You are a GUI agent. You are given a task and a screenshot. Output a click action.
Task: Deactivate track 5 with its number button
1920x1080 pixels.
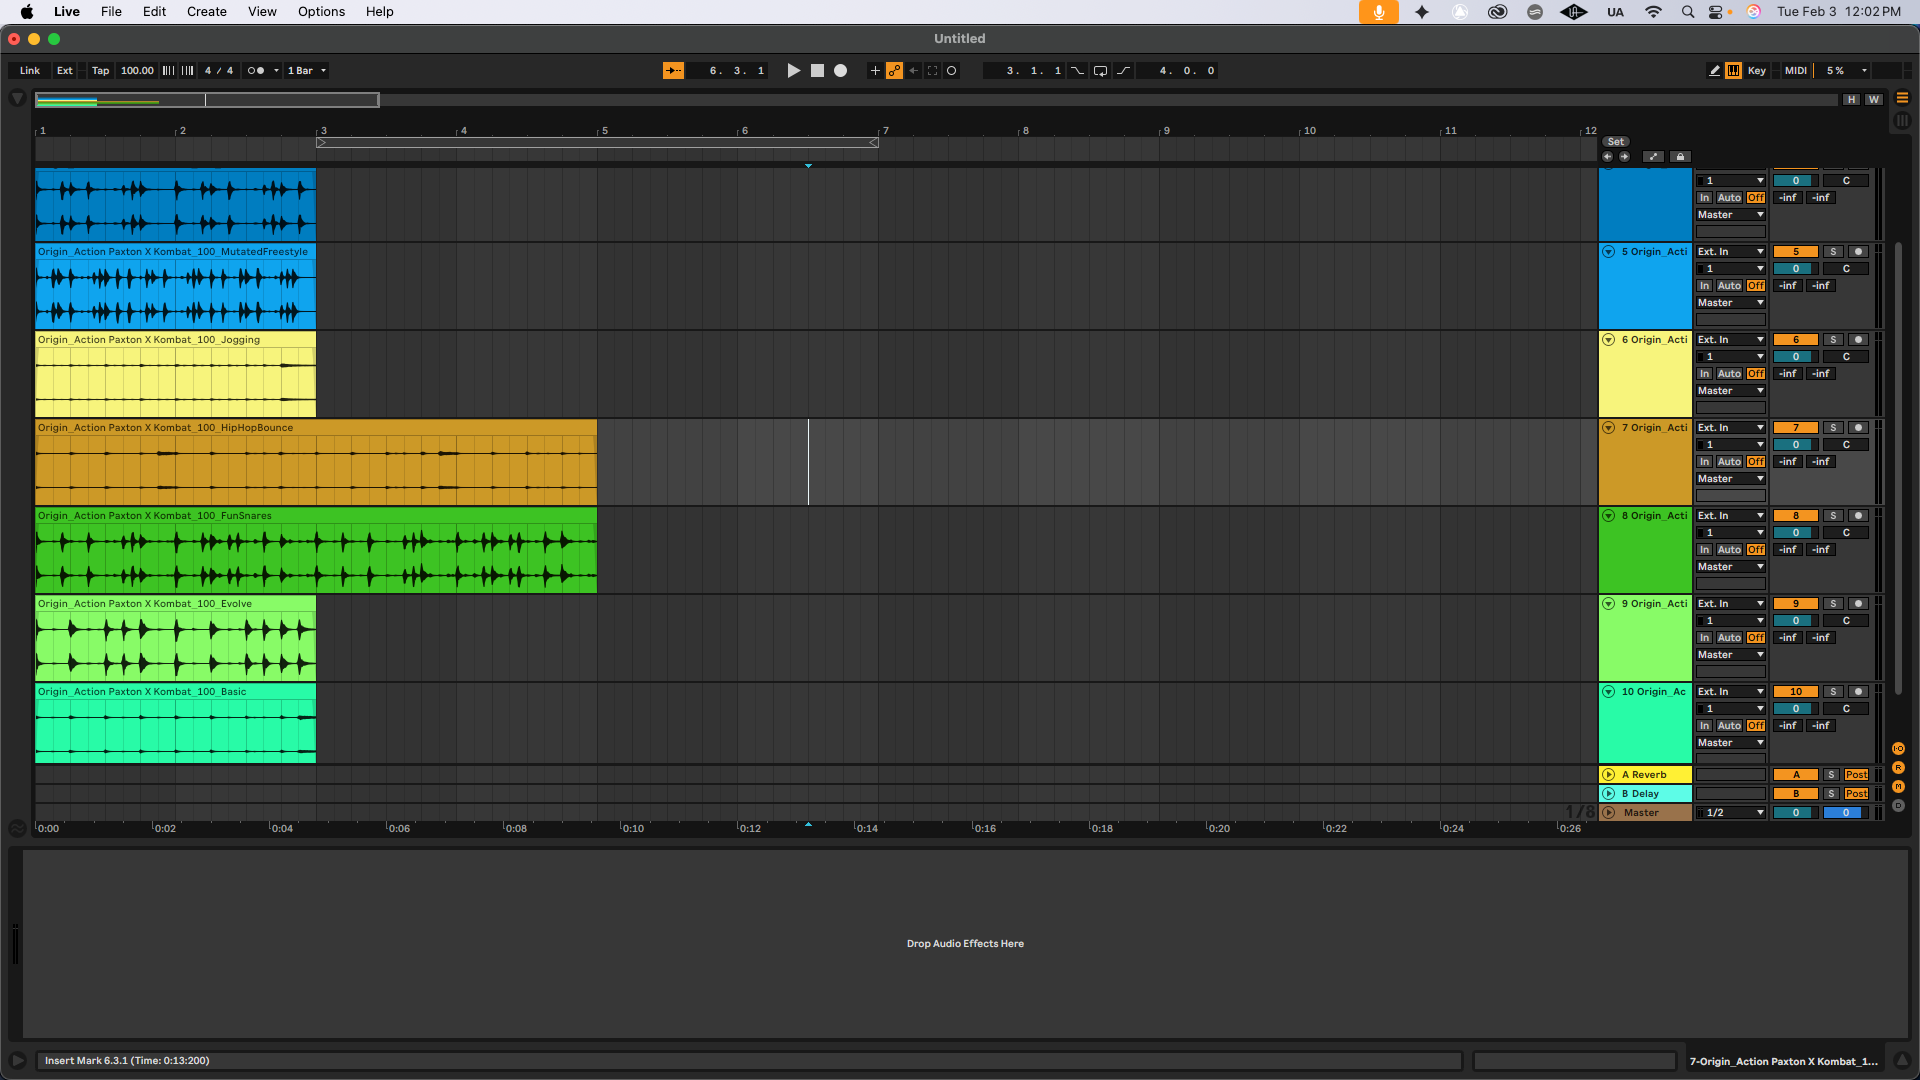tap(1795, 252)
